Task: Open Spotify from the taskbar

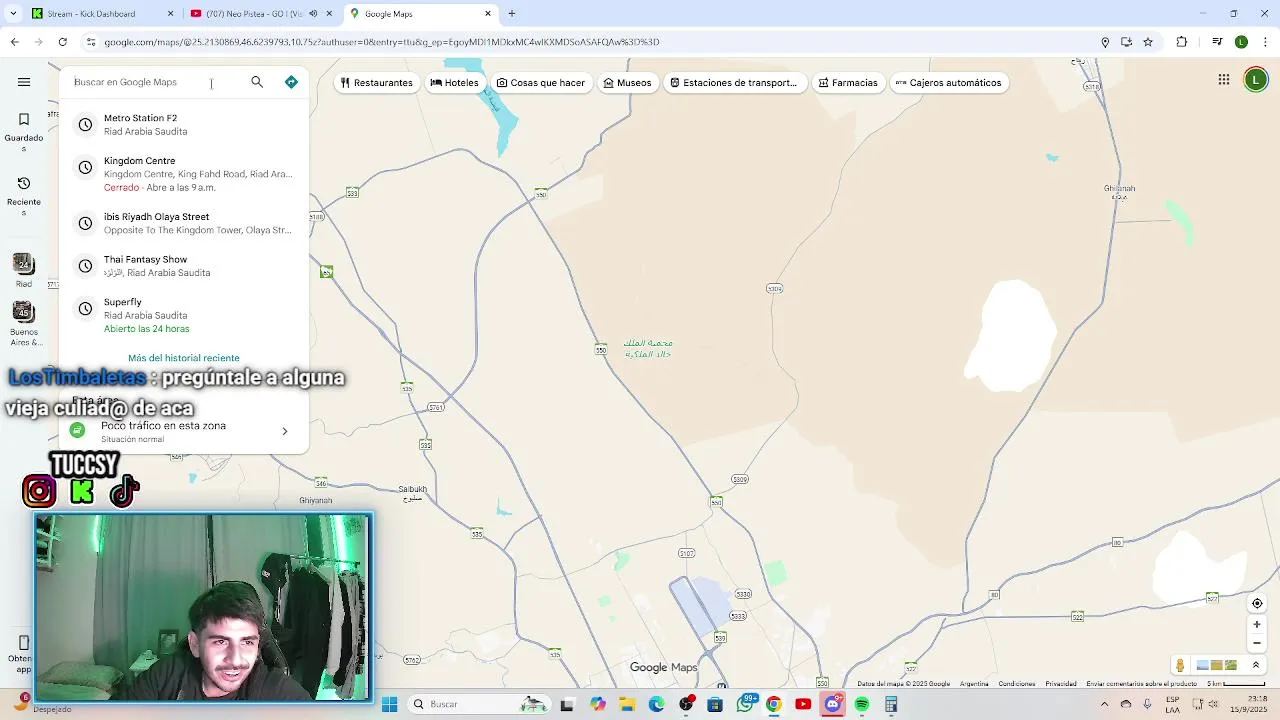Action: point(862,704)
